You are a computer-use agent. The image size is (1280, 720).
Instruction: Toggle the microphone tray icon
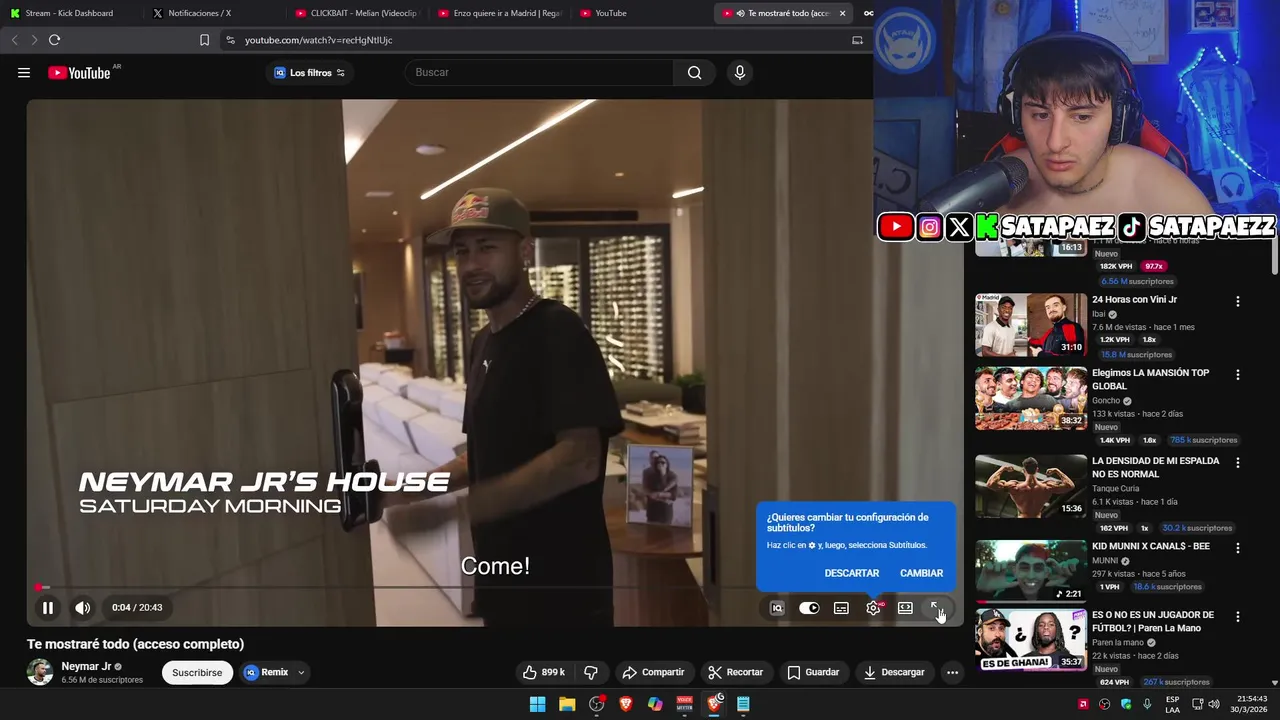pos(1147,704)
